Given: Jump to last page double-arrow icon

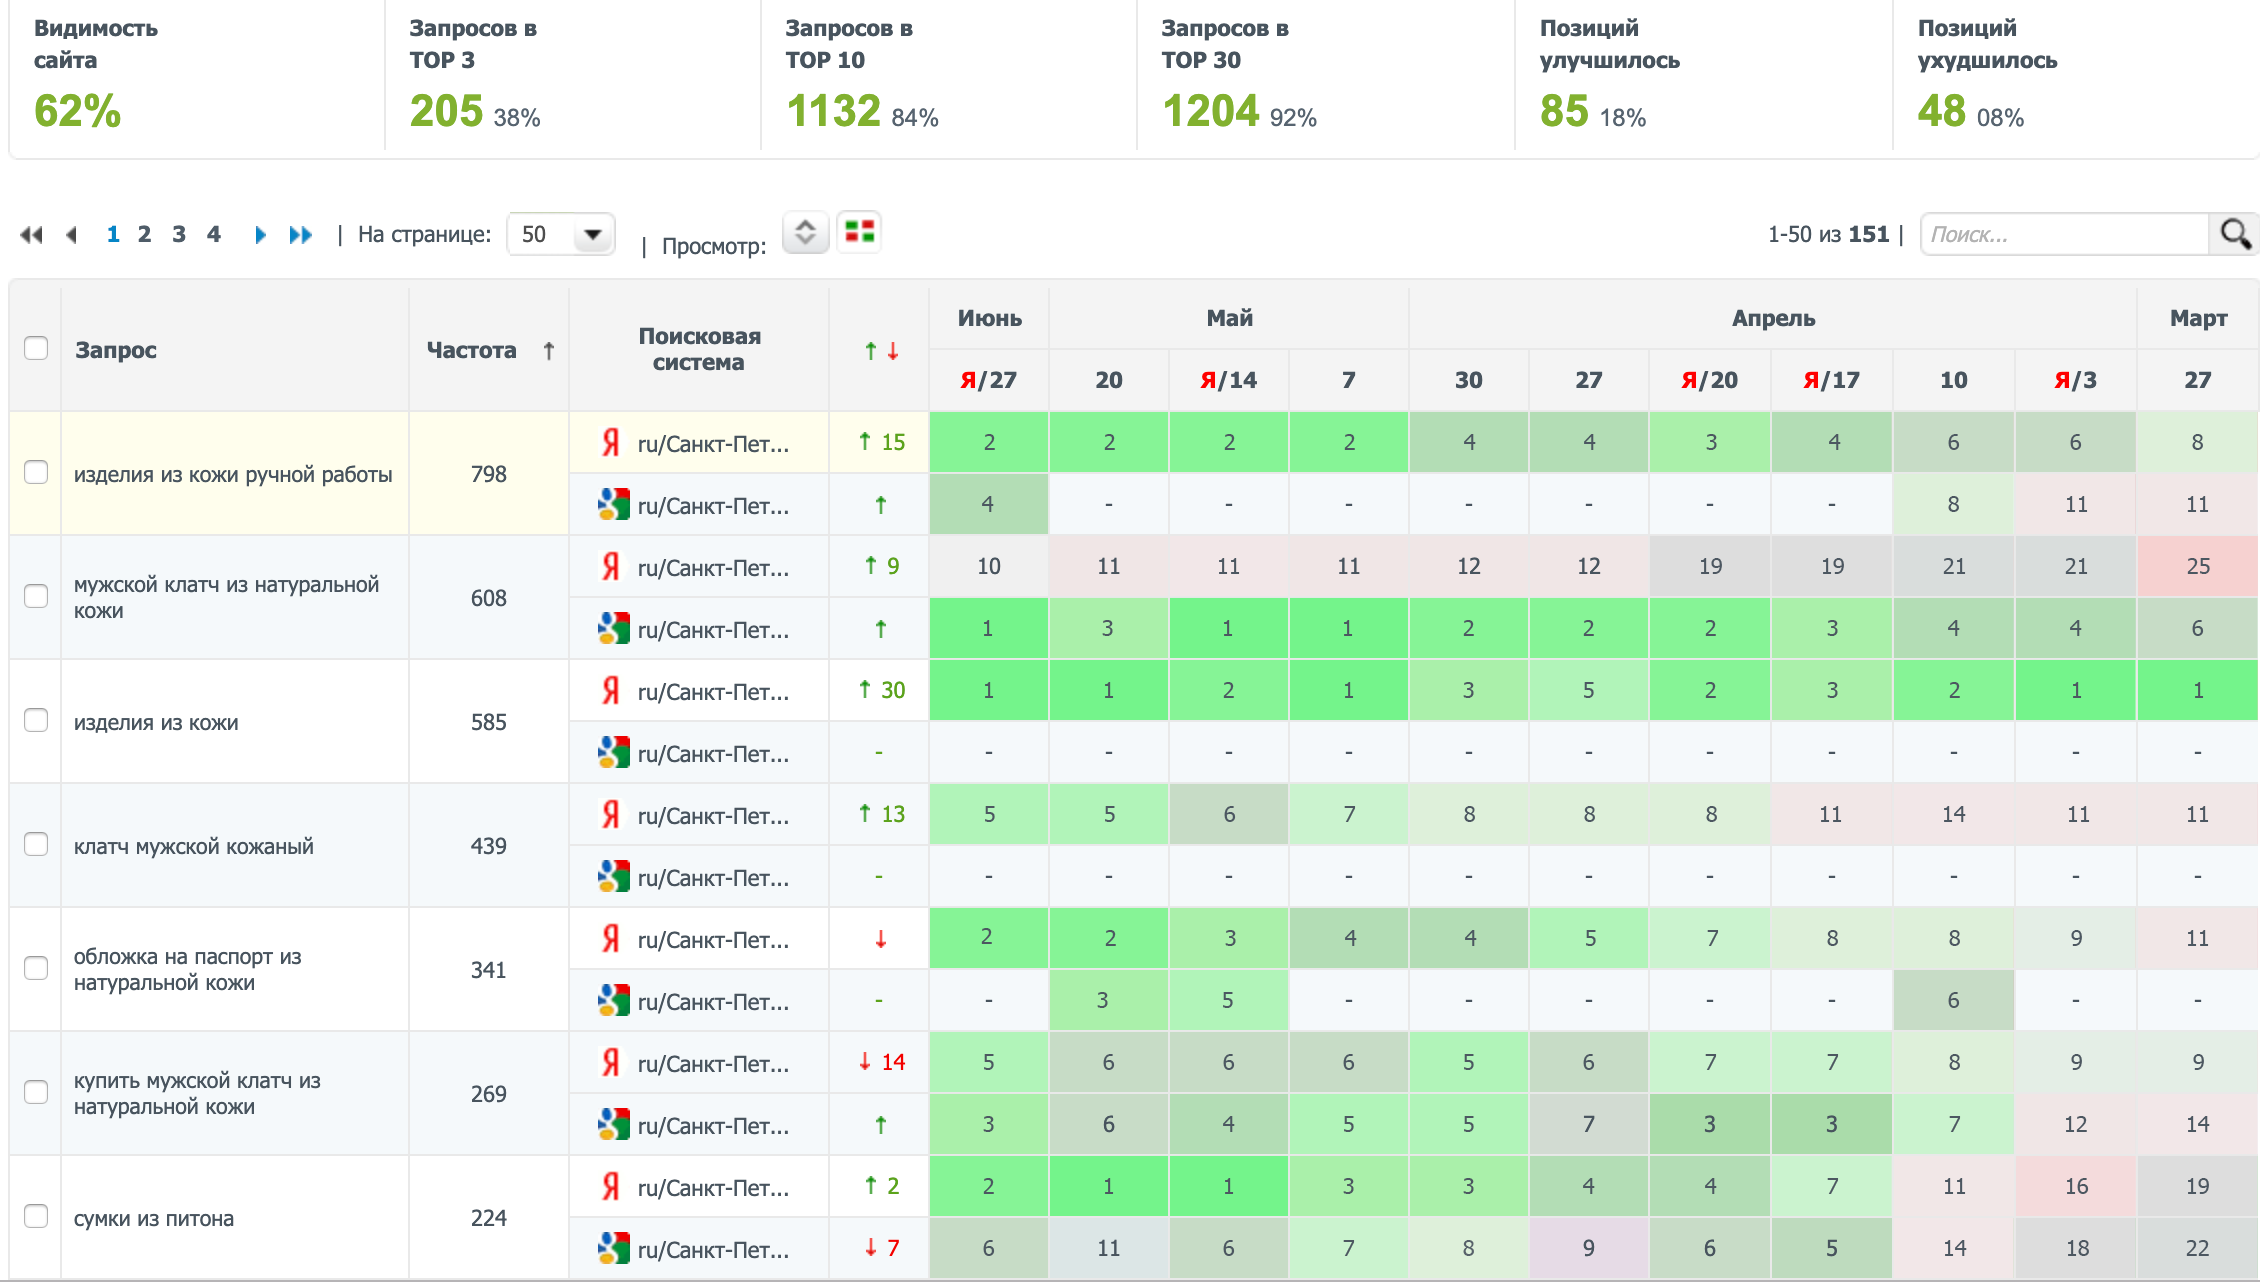Looking at the screenshot, I should pos(300,235).
